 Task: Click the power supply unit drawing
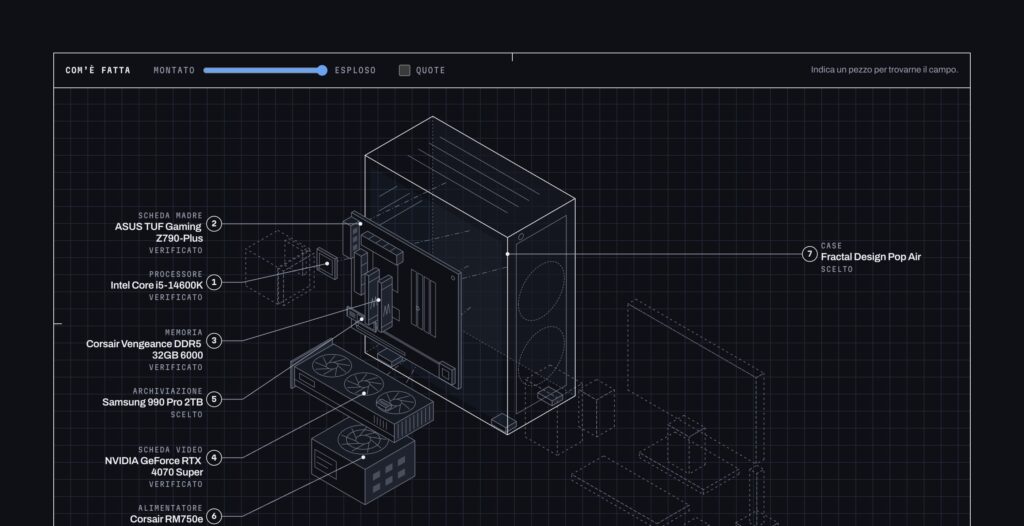363,462
